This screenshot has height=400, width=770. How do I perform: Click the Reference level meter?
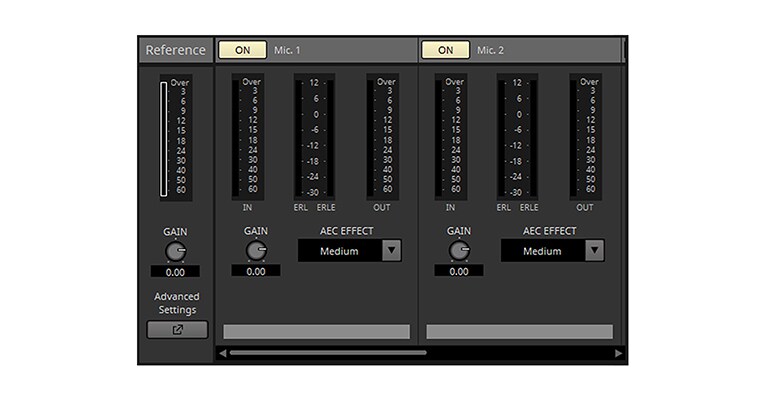(163, 139)
